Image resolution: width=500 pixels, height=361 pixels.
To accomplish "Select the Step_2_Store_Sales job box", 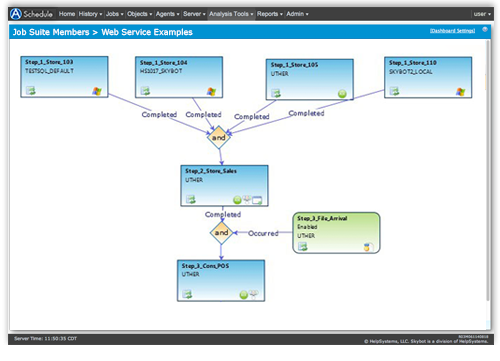I will click(224, 186).
